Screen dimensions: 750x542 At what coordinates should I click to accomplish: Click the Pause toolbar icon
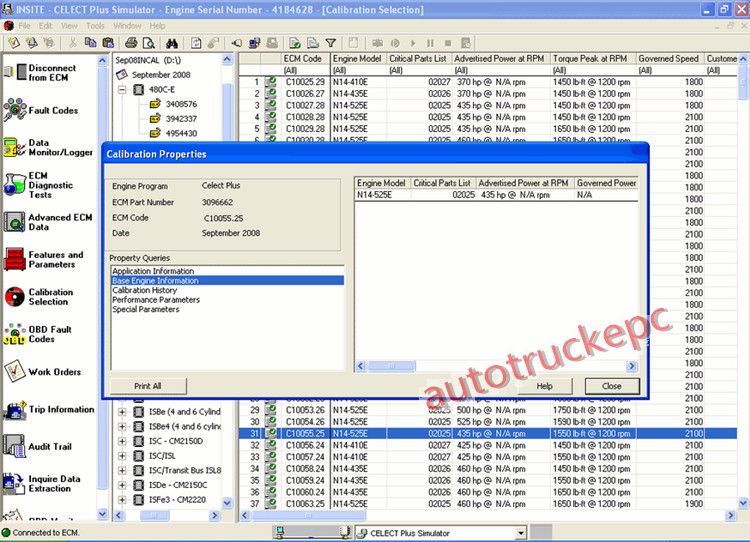coord(430,43)
